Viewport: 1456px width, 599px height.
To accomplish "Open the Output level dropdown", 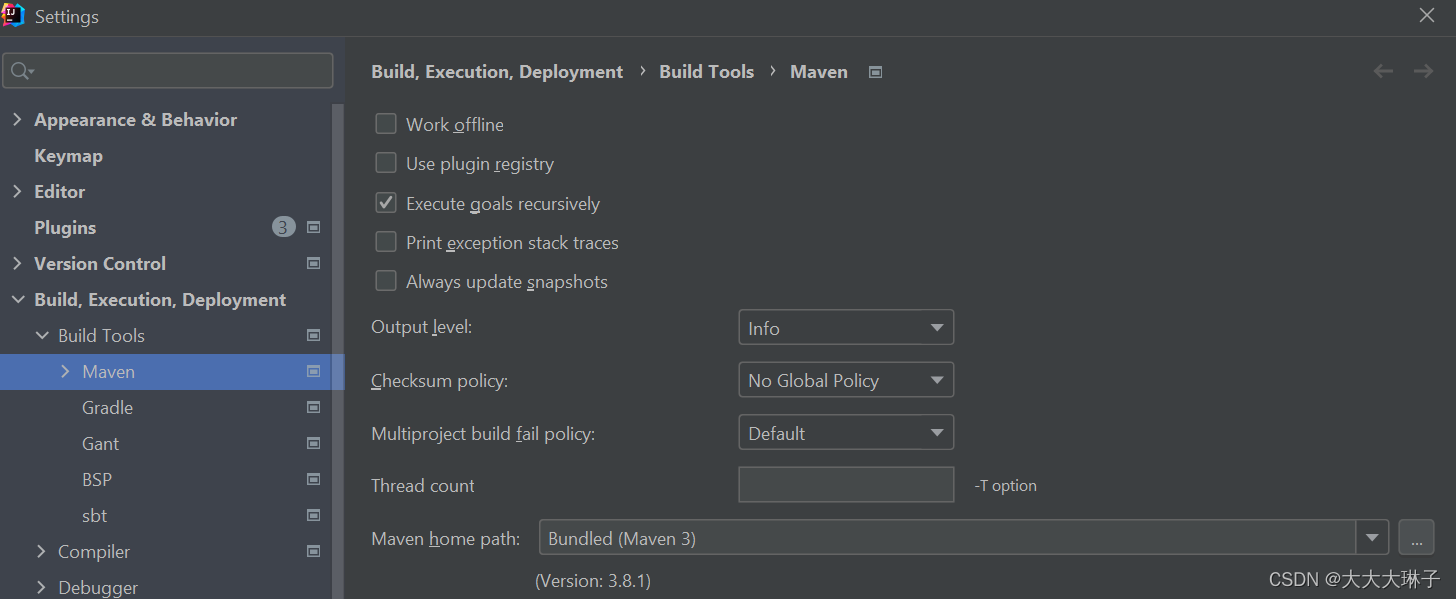I will click(846, 328).
